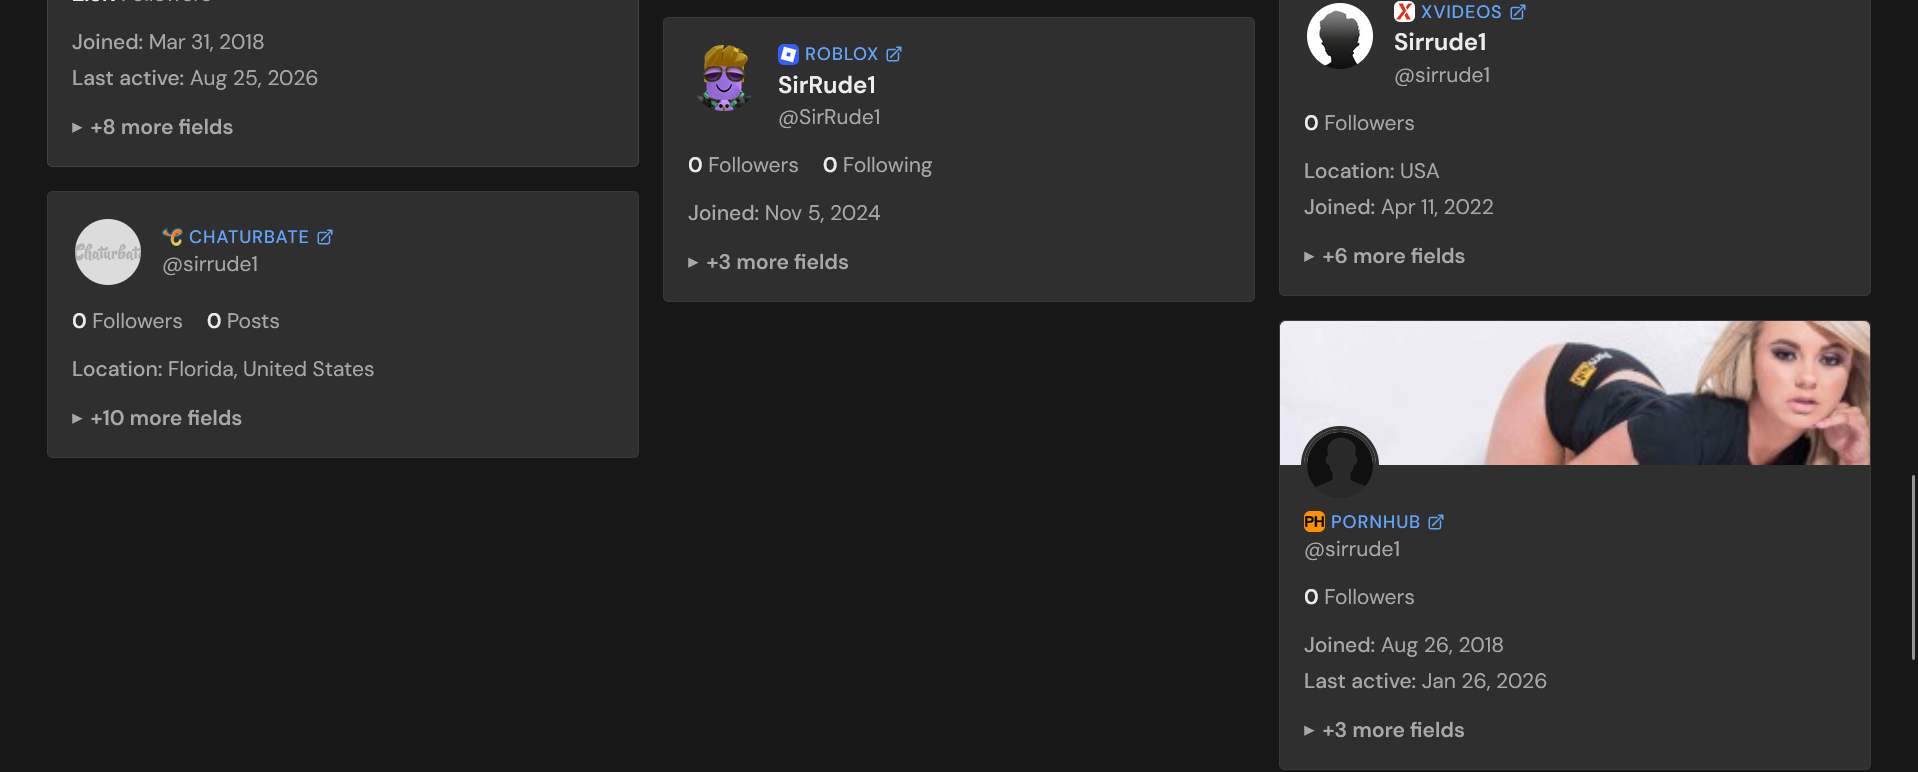This screenshot has width=1918, height=772.
Task: Click the SirRude1 Roblox avatar thumbnail
Action: (724, 78)
